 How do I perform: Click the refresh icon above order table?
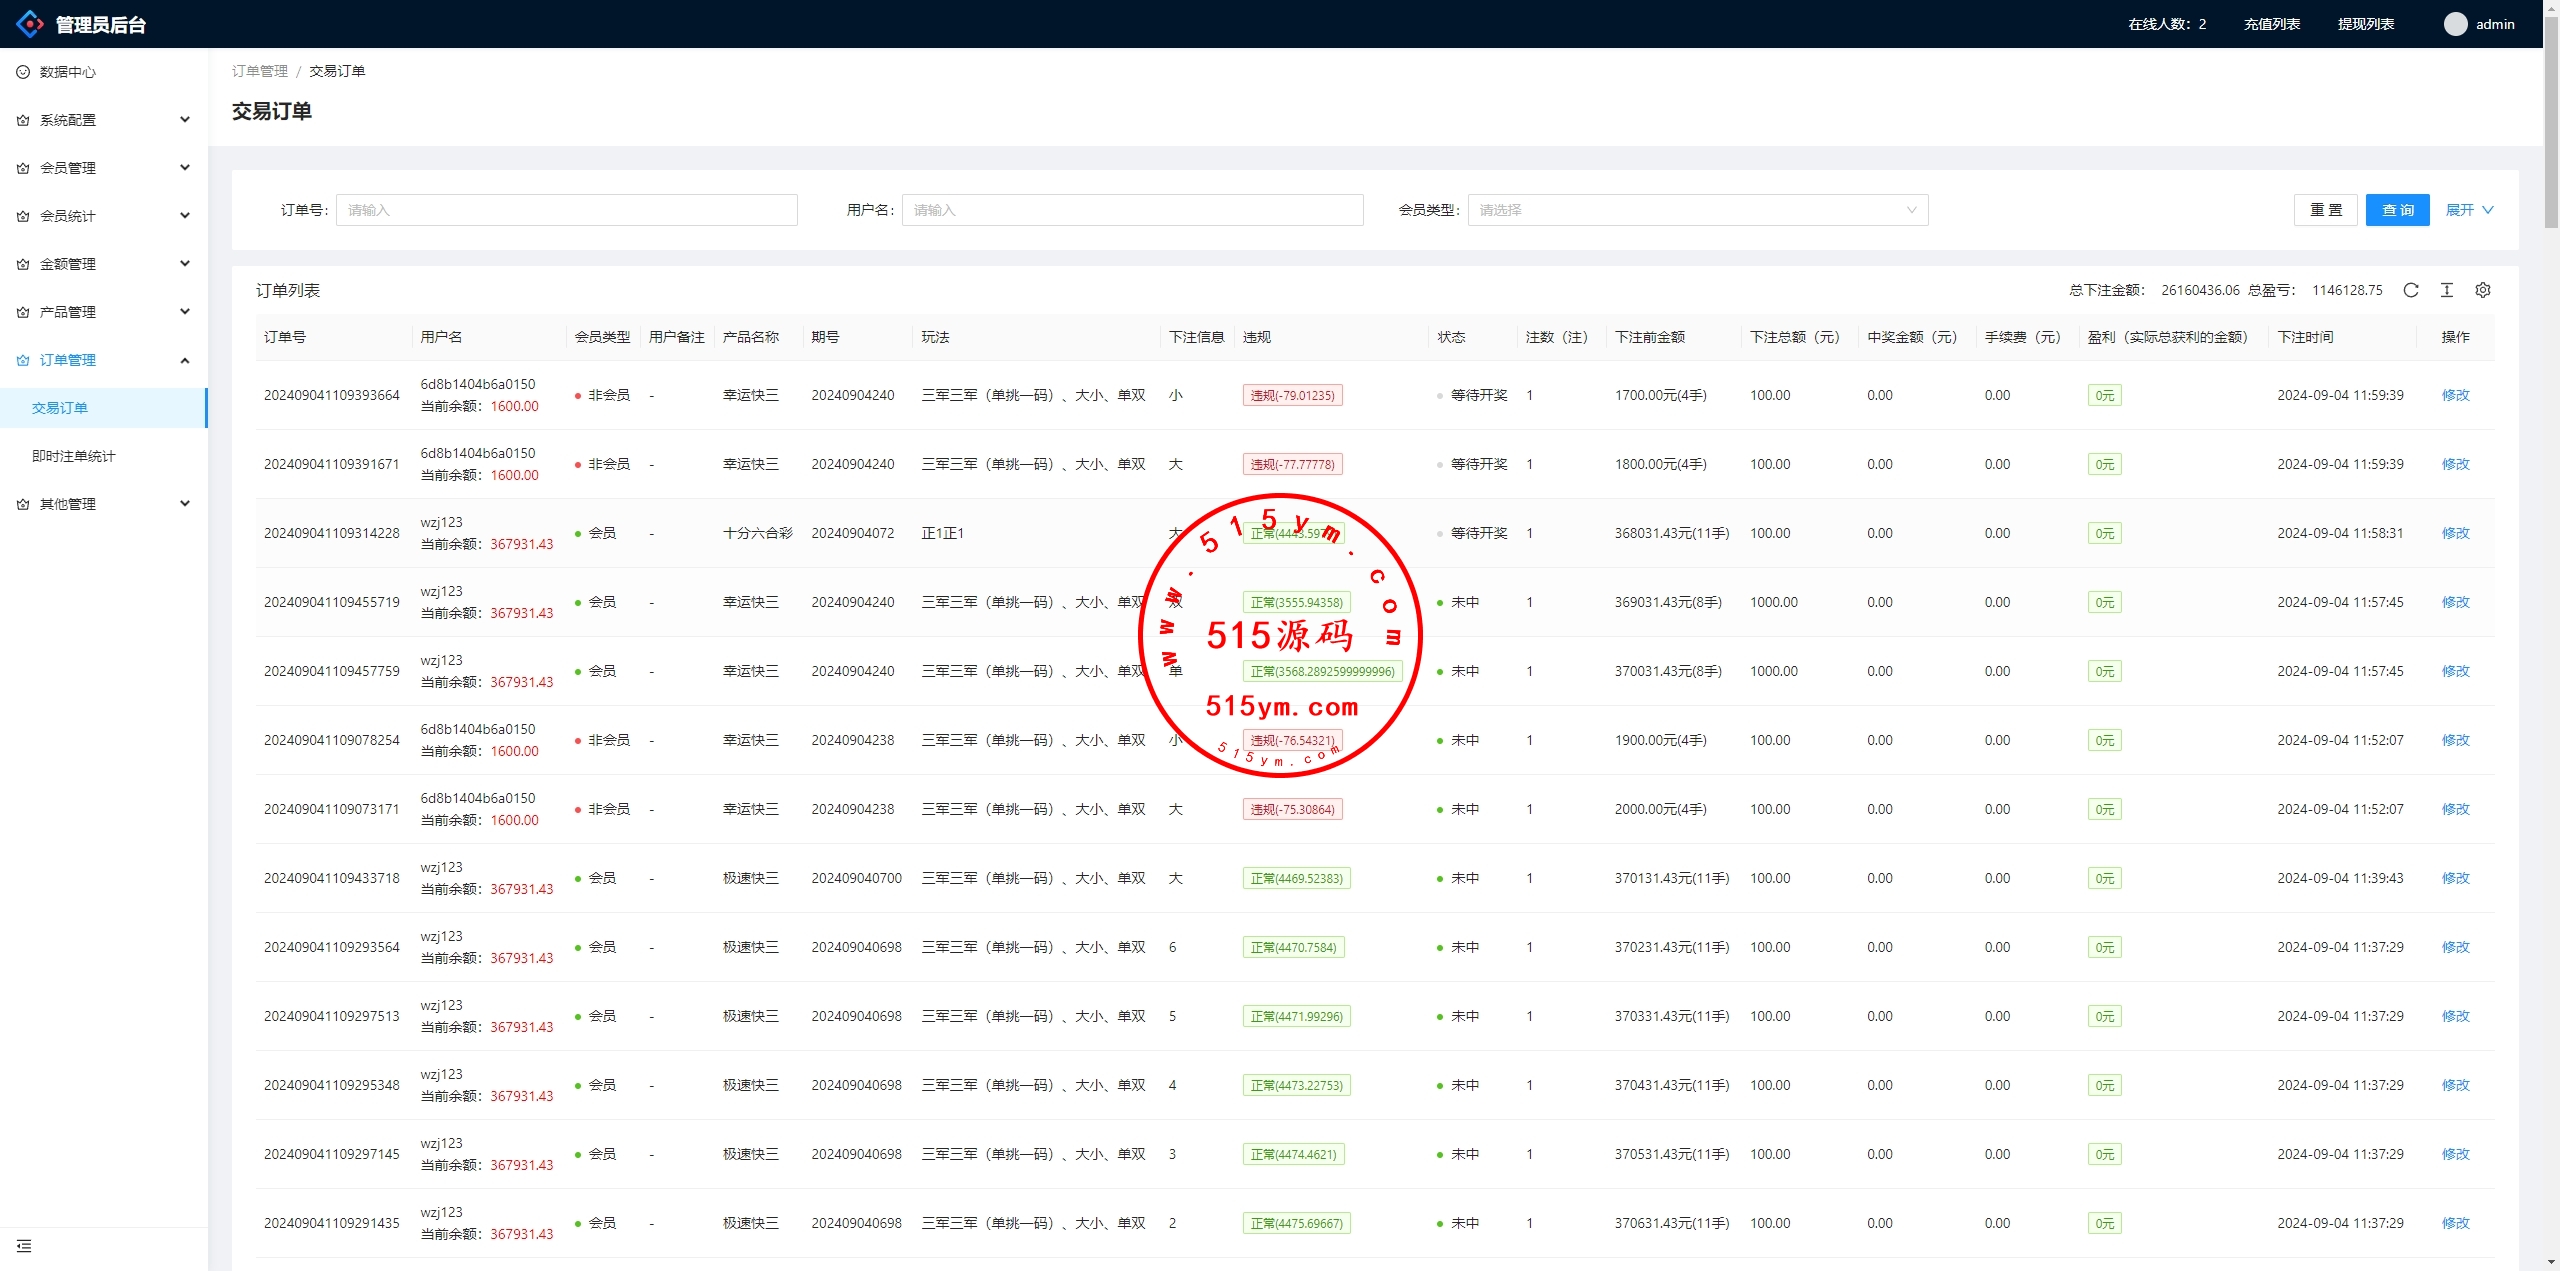2411,290
